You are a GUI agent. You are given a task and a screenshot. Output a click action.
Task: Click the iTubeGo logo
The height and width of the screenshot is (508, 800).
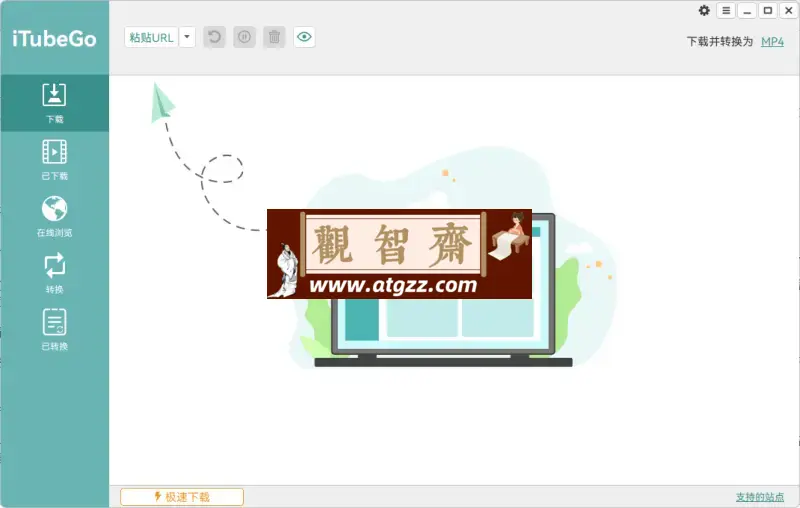pyautogui.click(x=54, y=39)
